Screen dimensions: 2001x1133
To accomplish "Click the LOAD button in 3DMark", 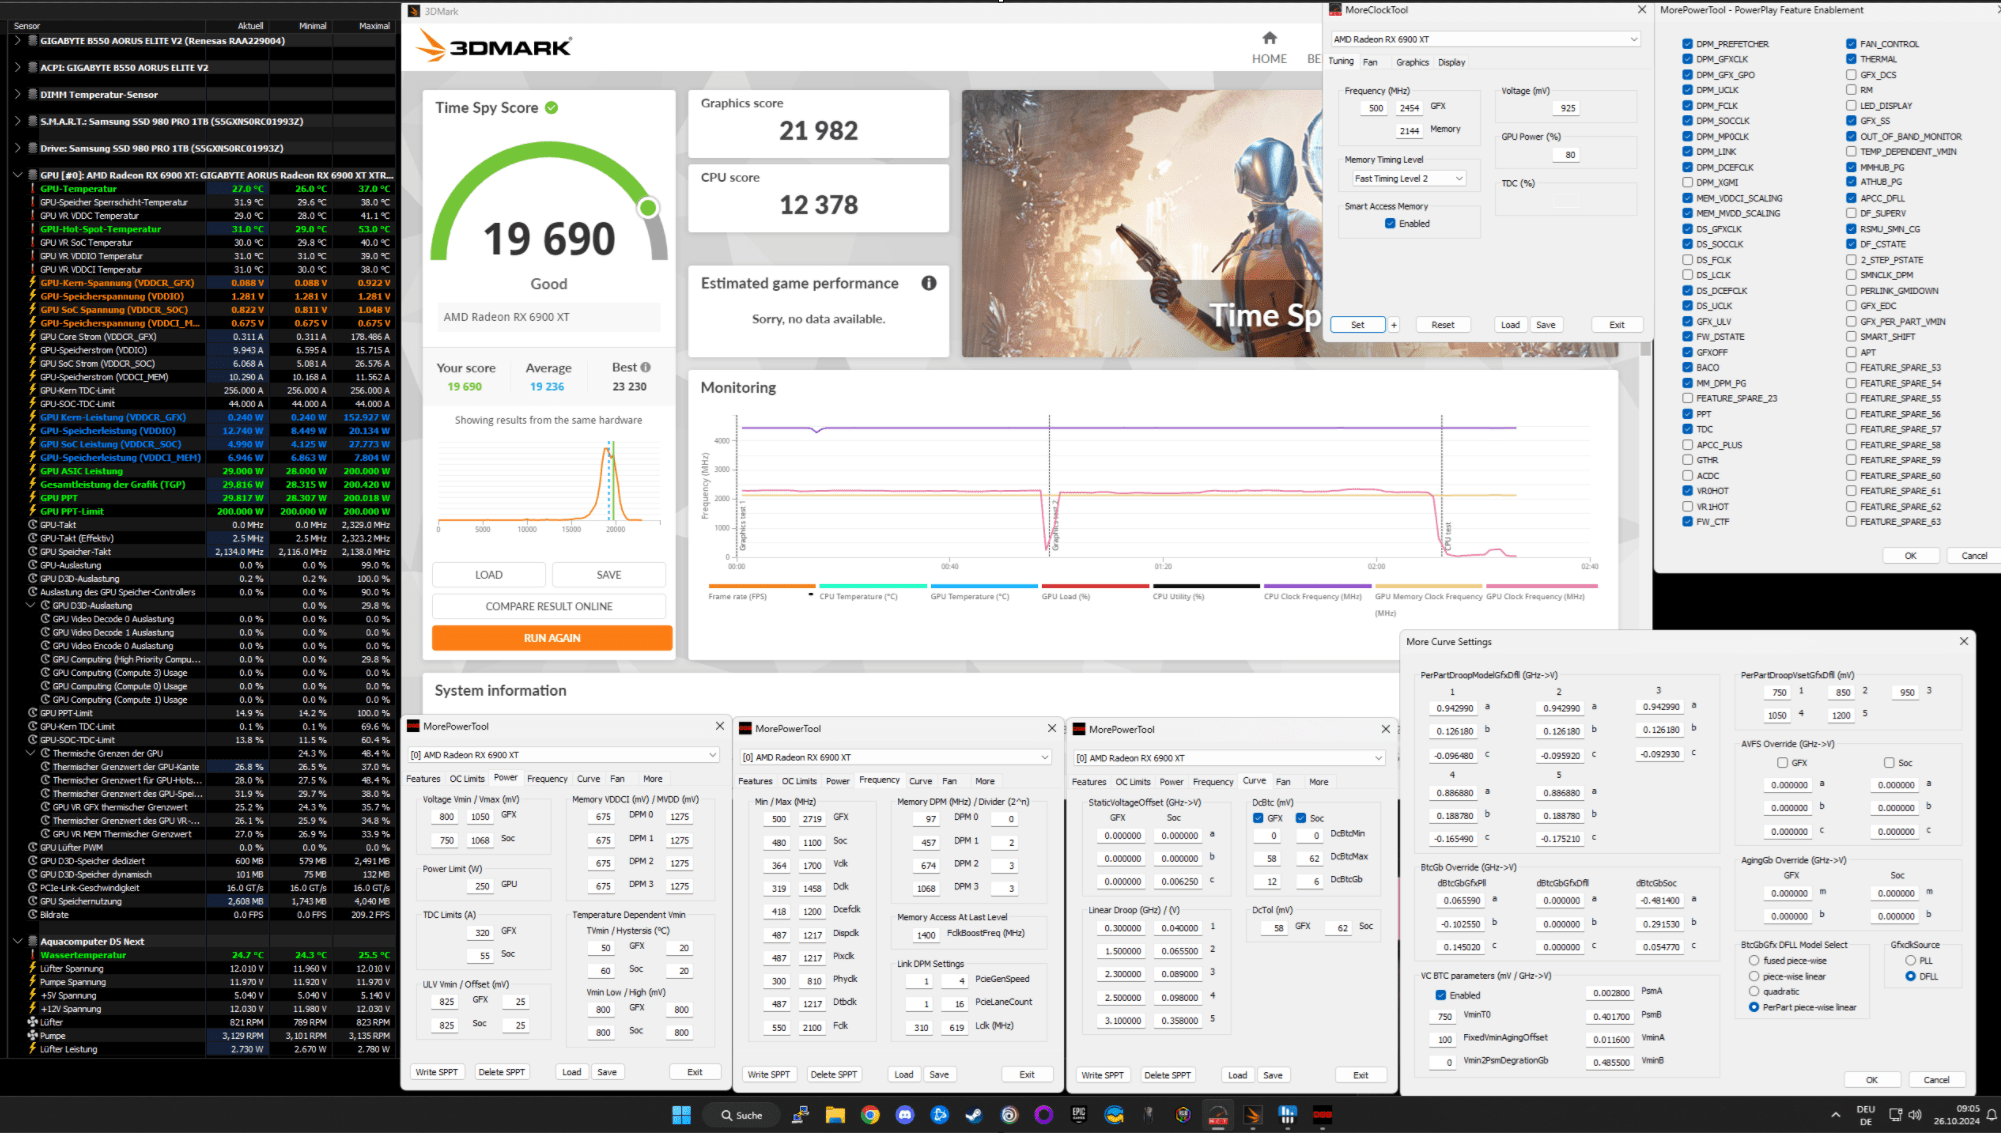I will pyautogui.click(x=489, y=574).
